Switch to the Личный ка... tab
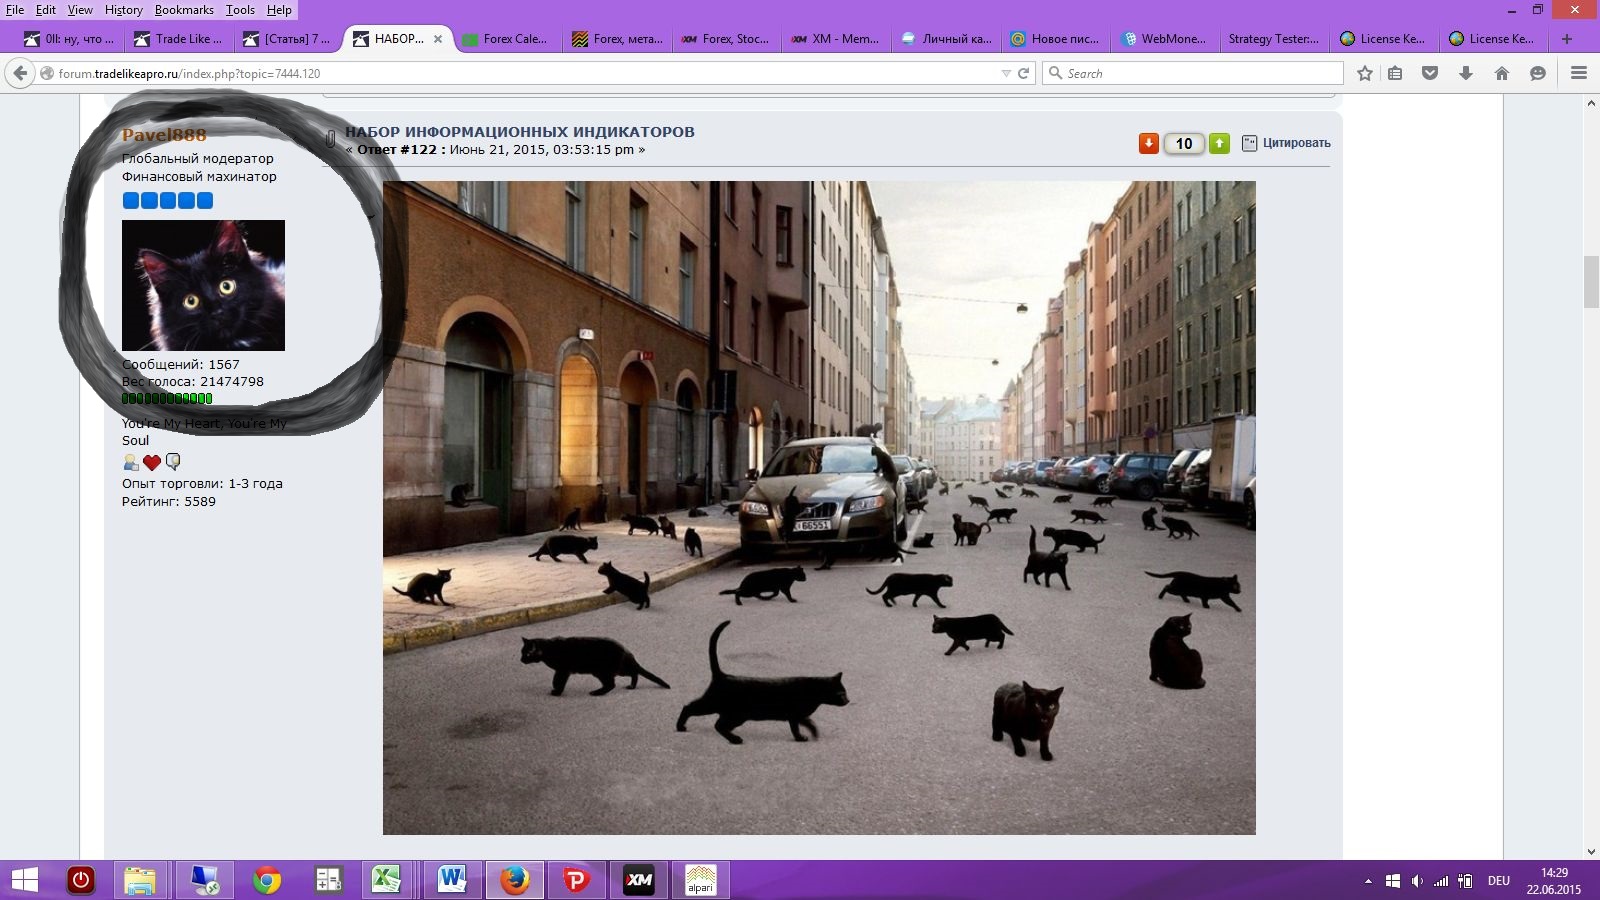Image resolution: width=1600 pixels, height=900 pixels. [947, 39]
